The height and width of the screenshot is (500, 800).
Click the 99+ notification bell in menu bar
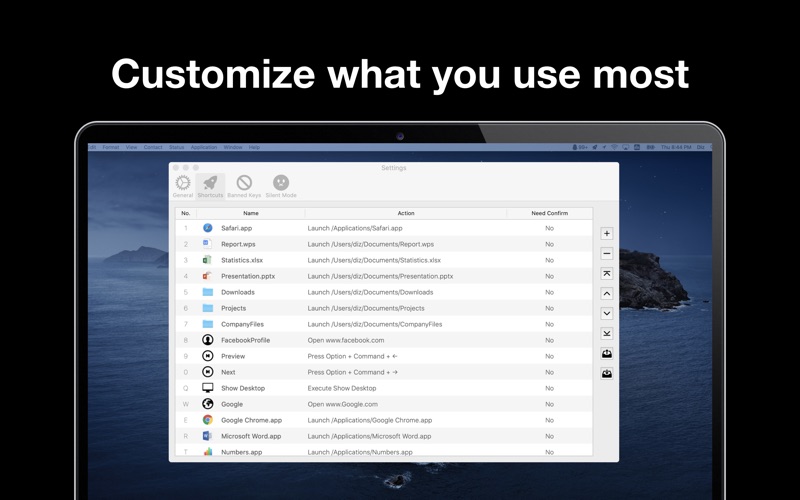tap(580, 147)
